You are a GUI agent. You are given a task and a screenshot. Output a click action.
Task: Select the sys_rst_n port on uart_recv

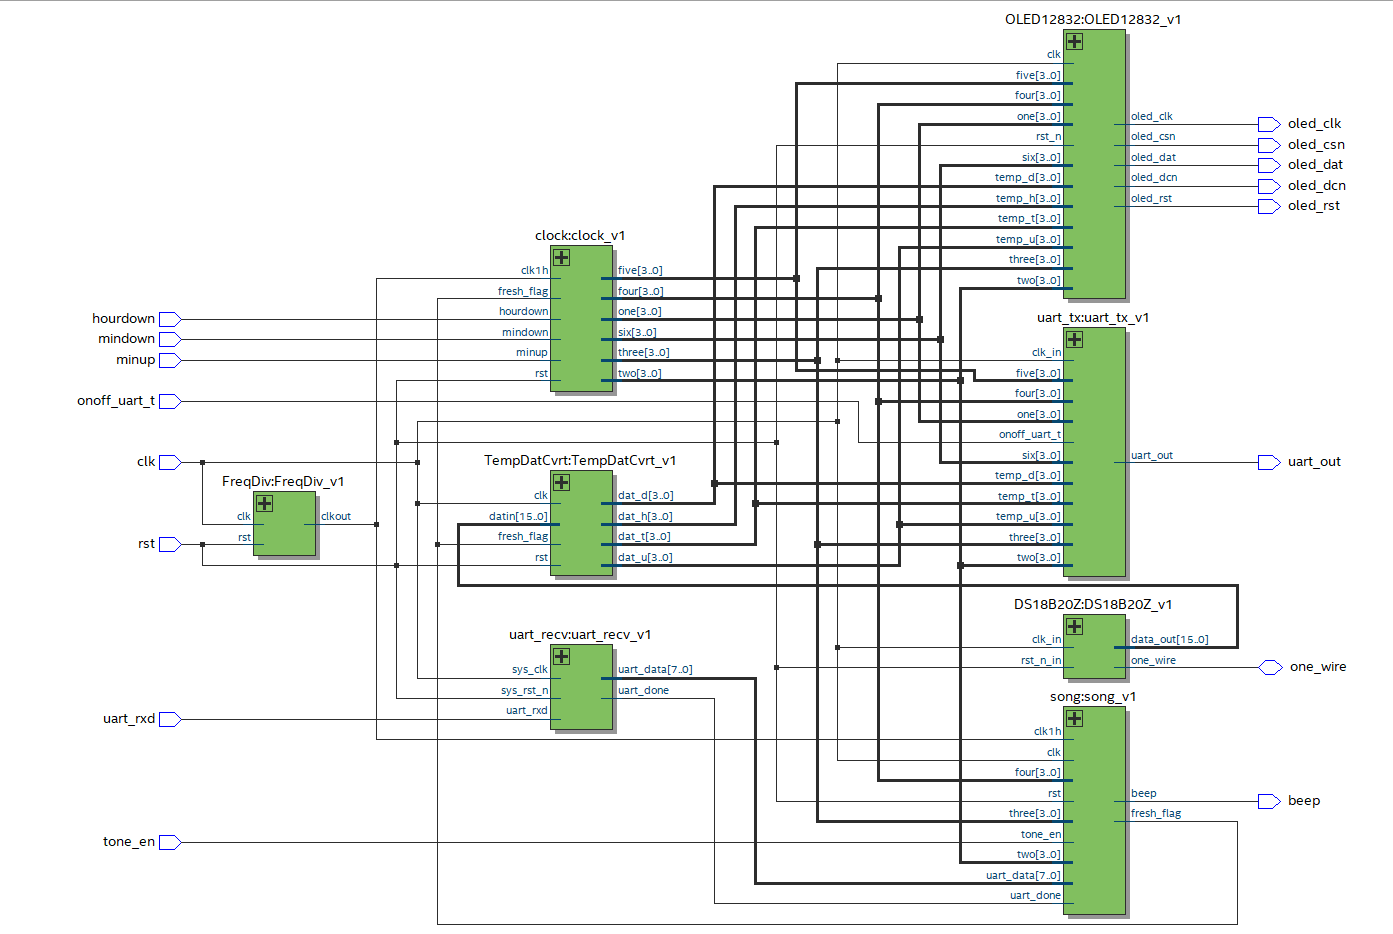pos(524,691)
